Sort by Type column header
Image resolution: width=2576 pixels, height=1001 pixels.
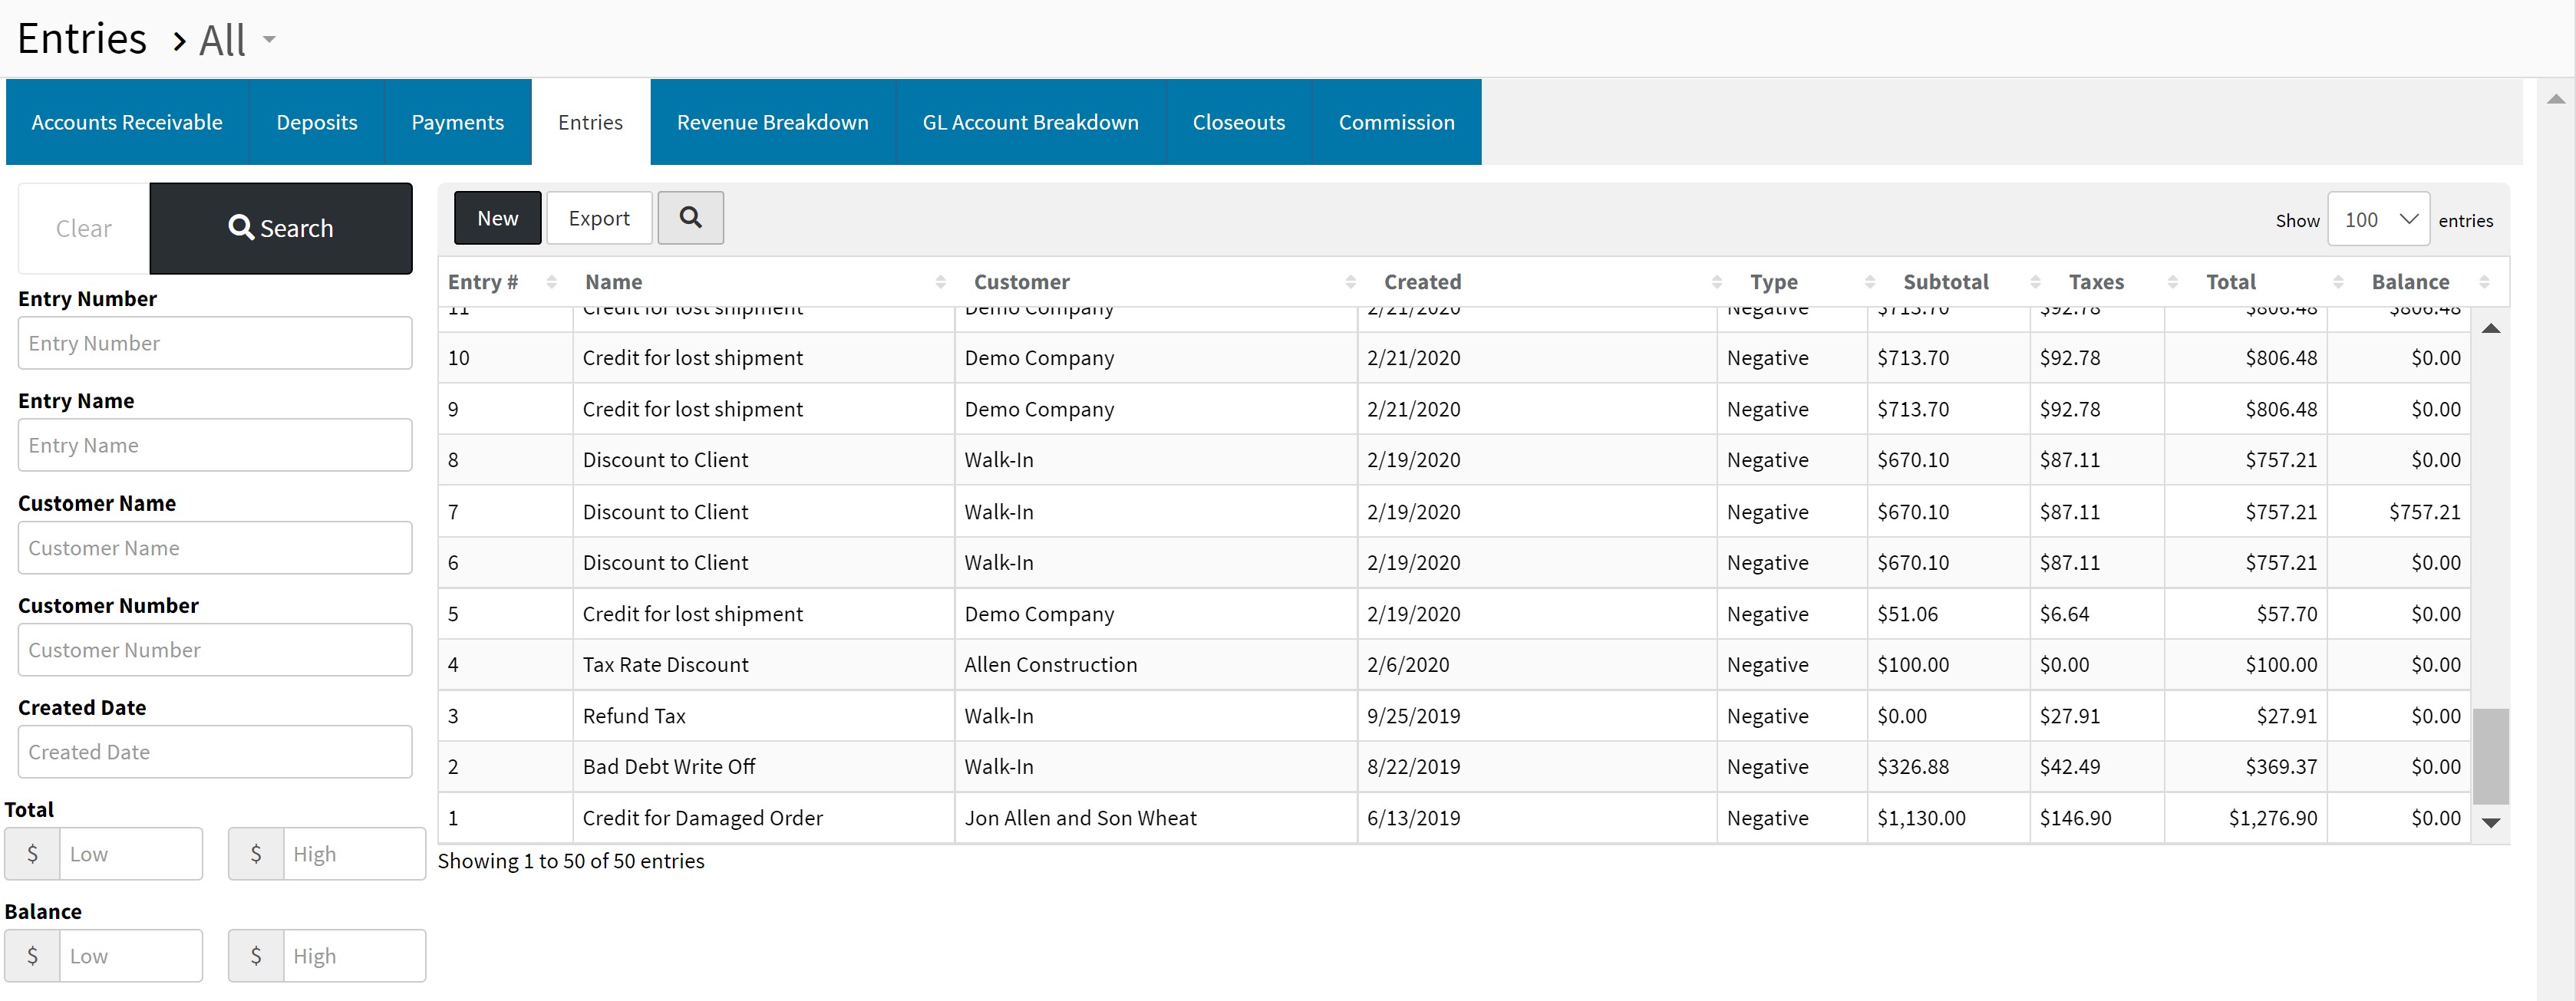coord(1773,282)
